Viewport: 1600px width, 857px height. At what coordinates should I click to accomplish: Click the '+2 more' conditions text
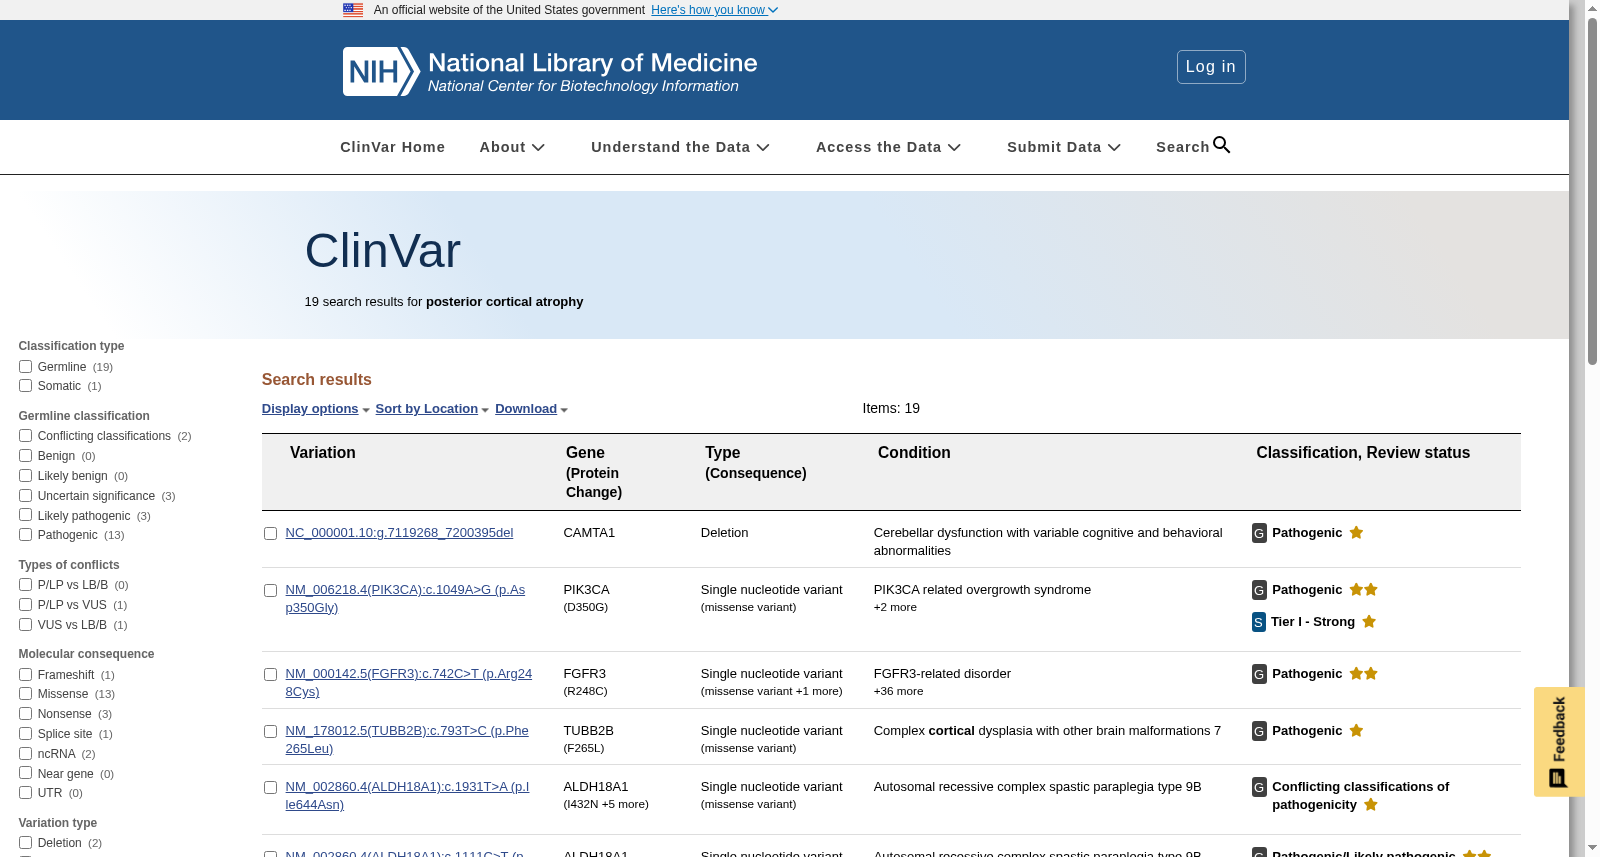point(895,608)
